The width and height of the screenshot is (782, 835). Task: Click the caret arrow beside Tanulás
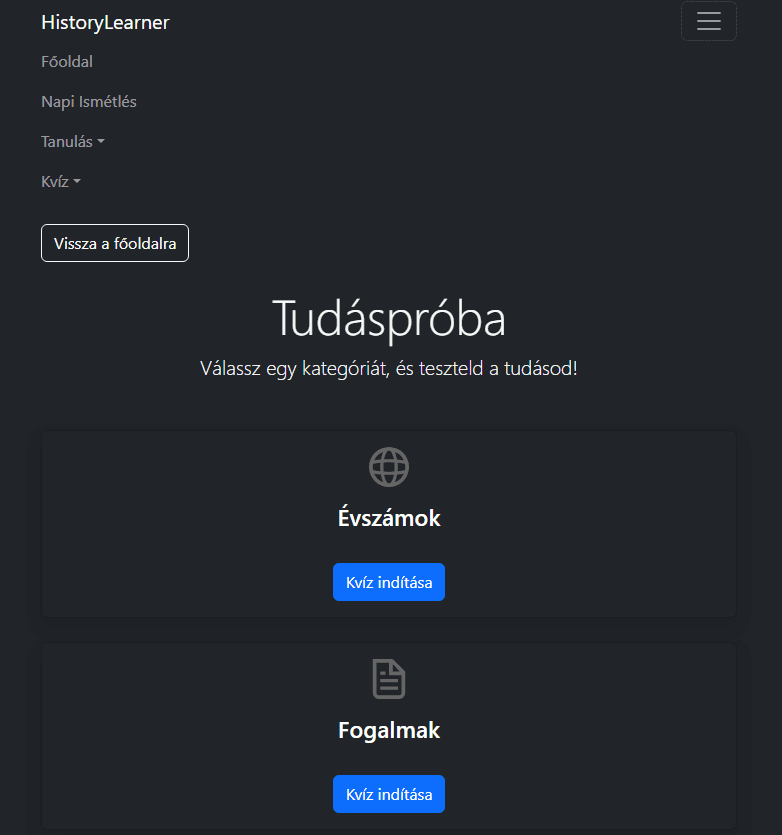pos(101,143)
